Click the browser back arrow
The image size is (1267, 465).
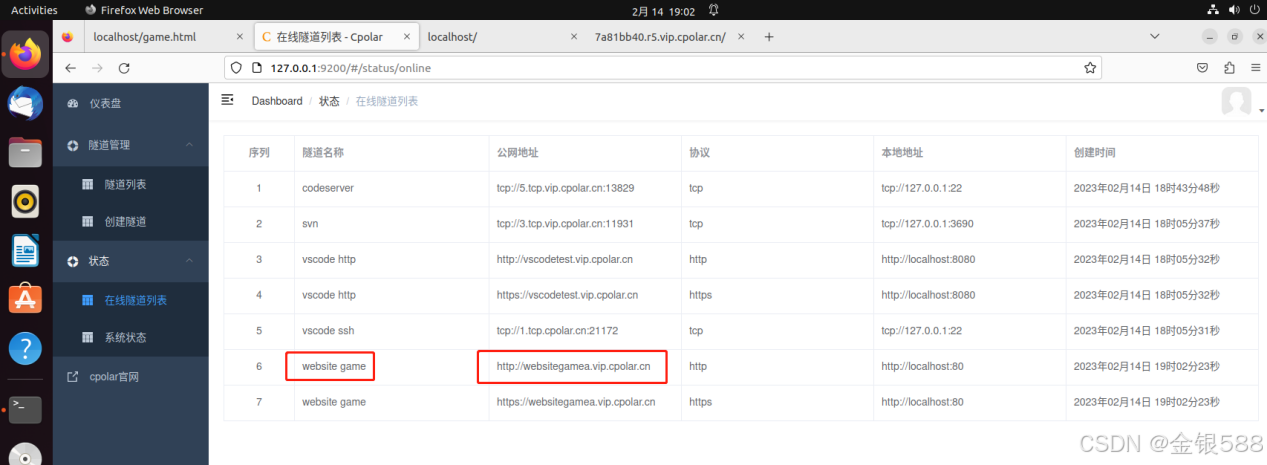[70, 68]
